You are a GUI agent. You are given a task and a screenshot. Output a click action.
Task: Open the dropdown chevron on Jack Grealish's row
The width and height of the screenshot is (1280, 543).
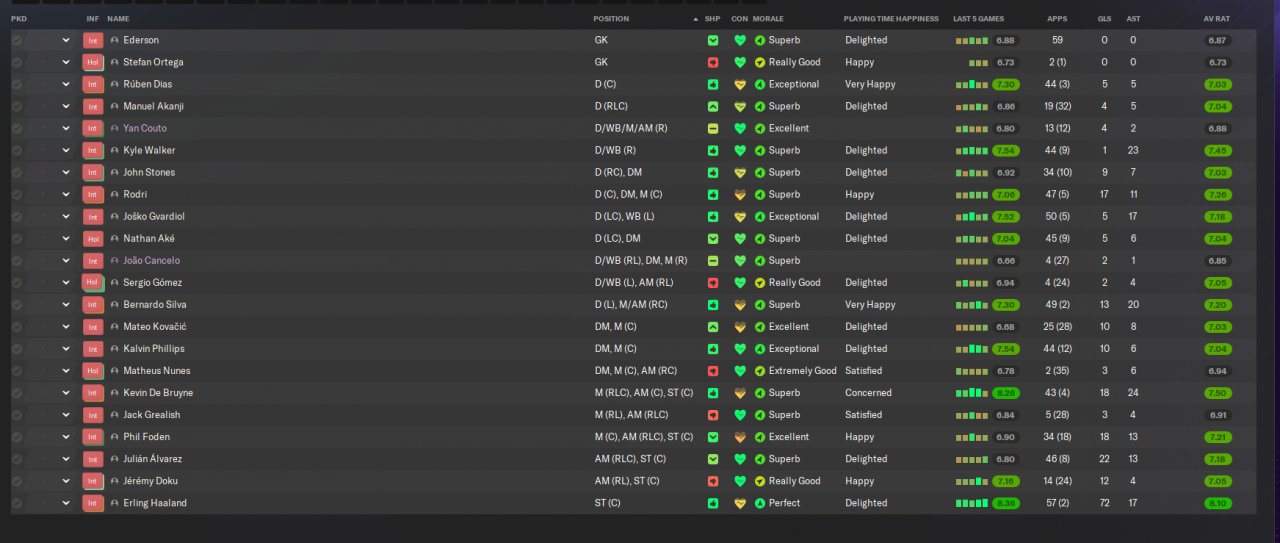66,415
